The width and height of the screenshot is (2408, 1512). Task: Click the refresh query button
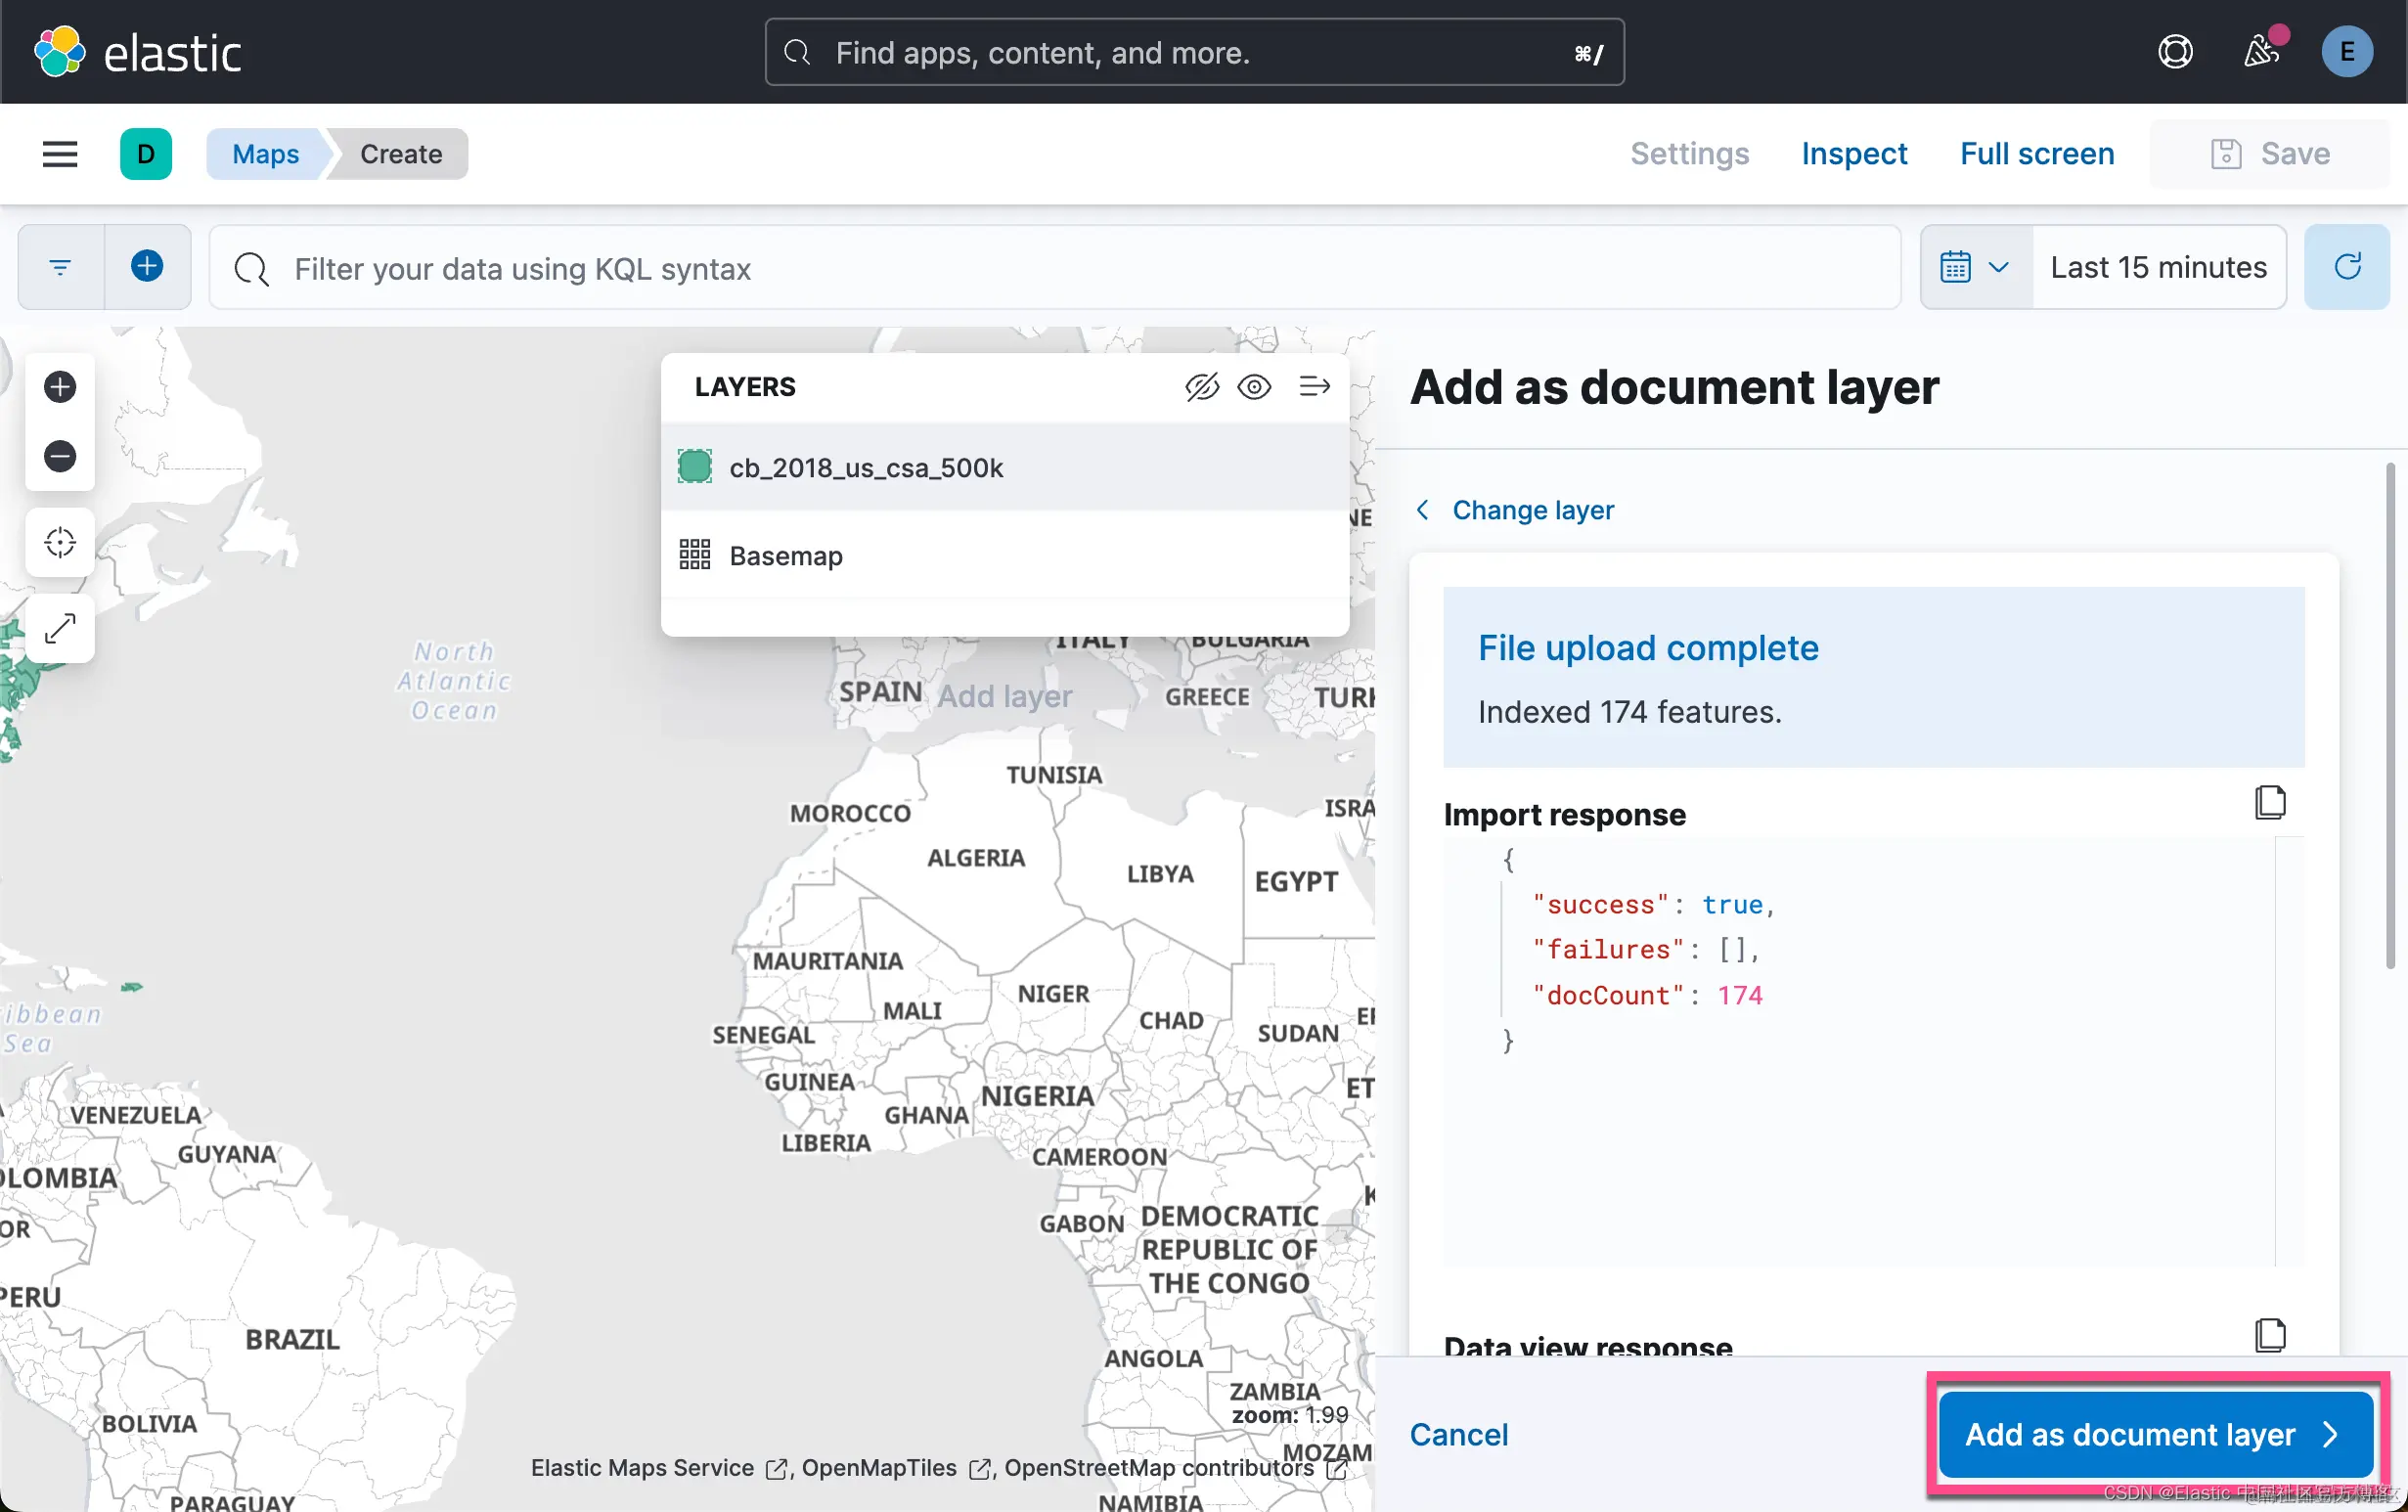2347,267
